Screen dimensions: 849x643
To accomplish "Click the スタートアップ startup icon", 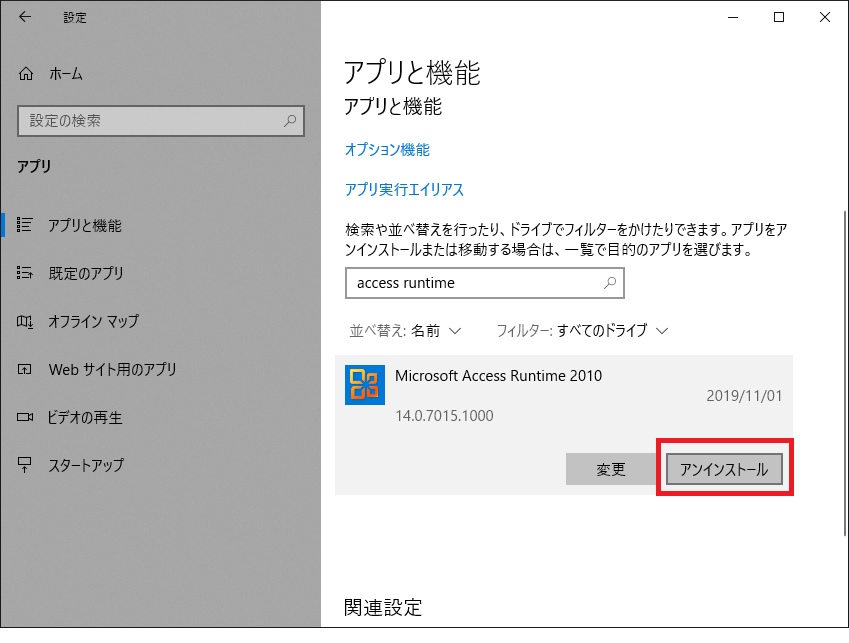I will pos(26,465).
